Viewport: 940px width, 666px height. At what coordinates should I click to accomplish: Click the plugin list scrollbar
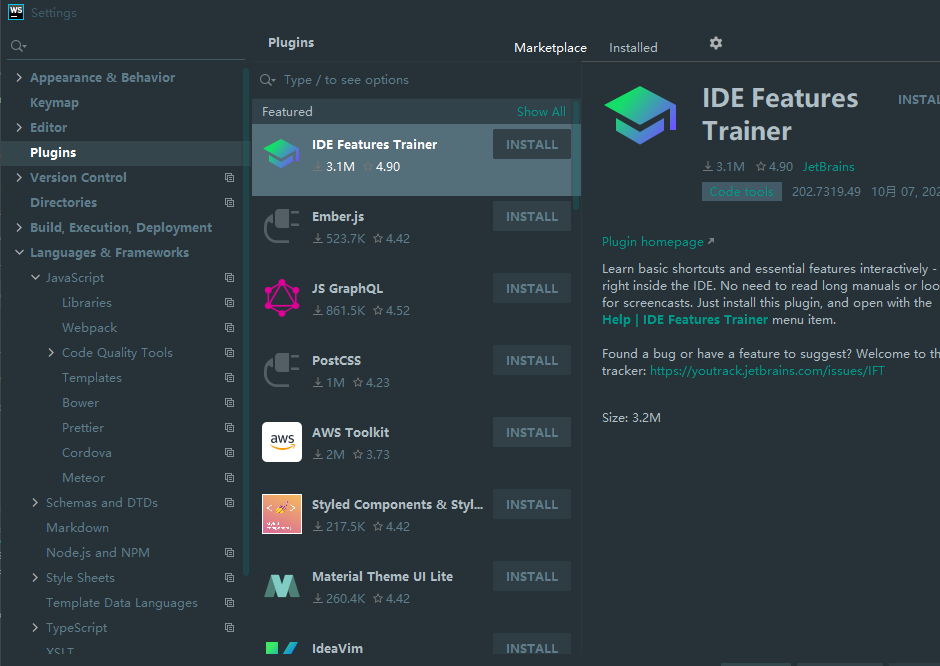coord(576,156)
